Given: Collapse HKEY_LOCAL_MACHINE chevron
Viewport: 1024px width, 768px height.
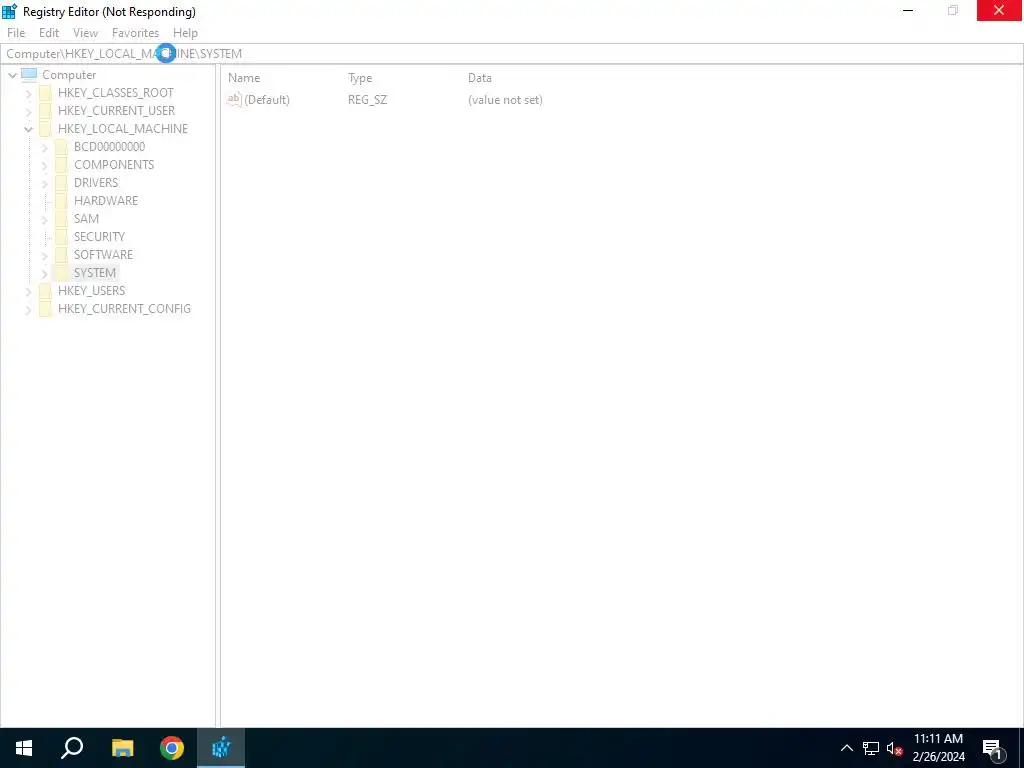Looking at the screenshot, I should pyautogui.click(x=28, y=129).
